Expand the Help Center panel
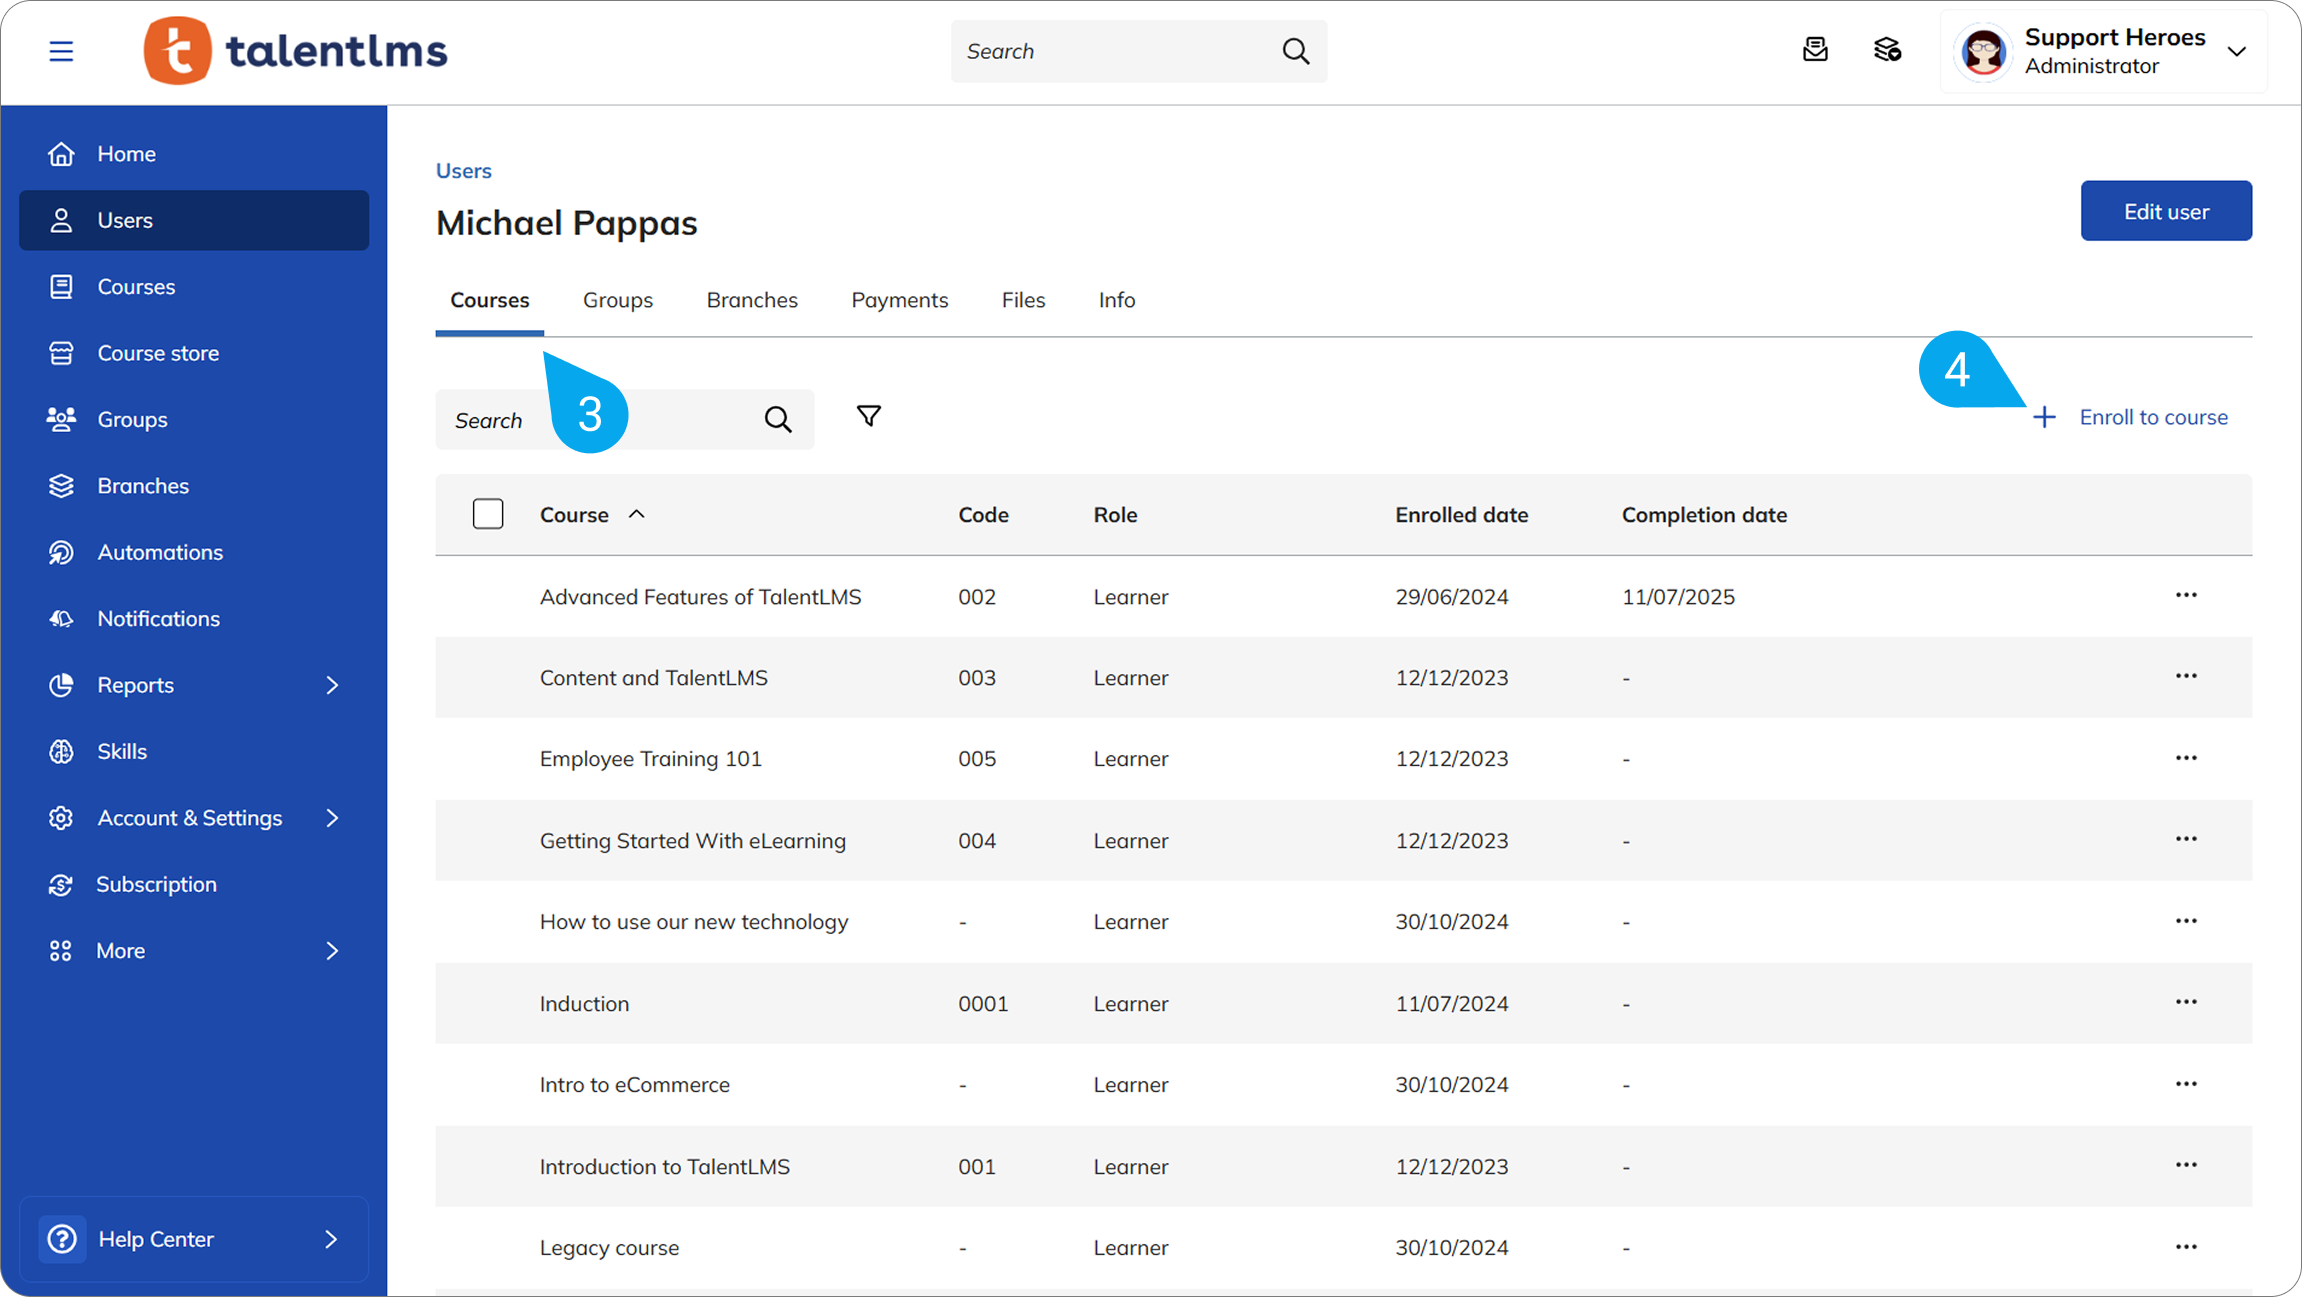This screenshot has width=2302, height=1297. click(331, 1239)
